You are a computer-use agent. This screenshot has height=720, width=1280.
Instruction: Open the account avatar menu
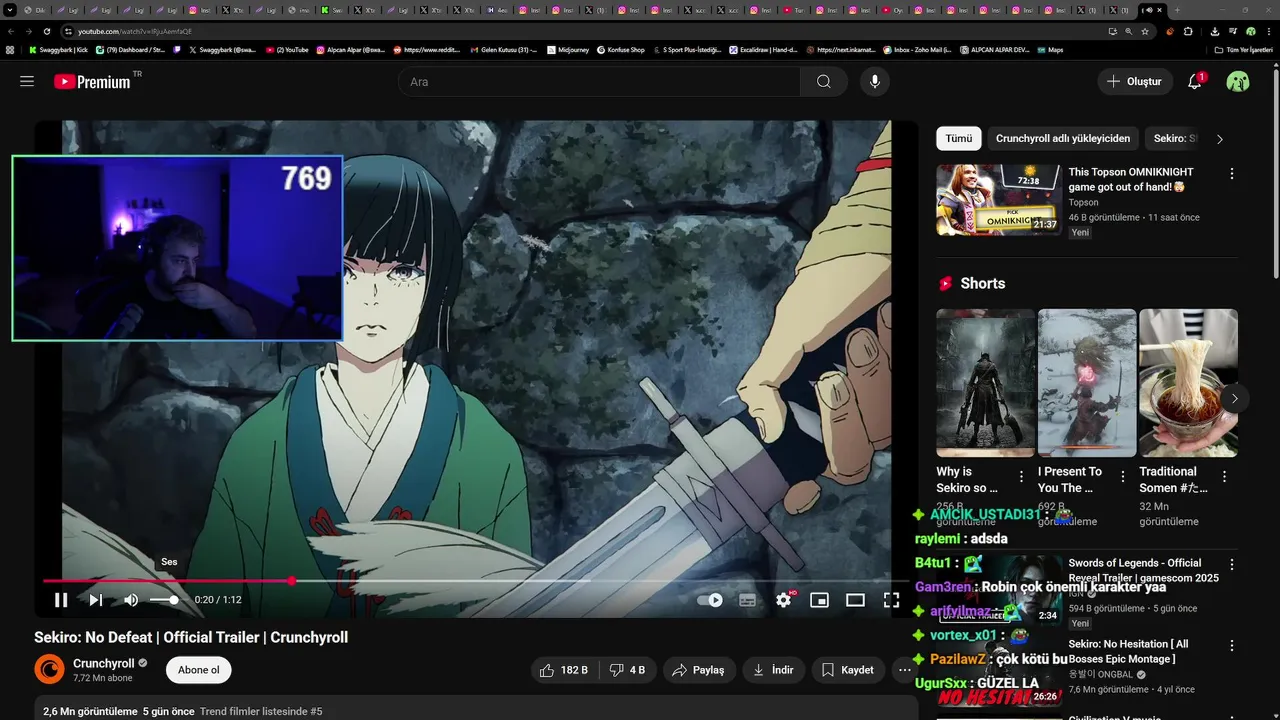click(x=1238, y=82)
